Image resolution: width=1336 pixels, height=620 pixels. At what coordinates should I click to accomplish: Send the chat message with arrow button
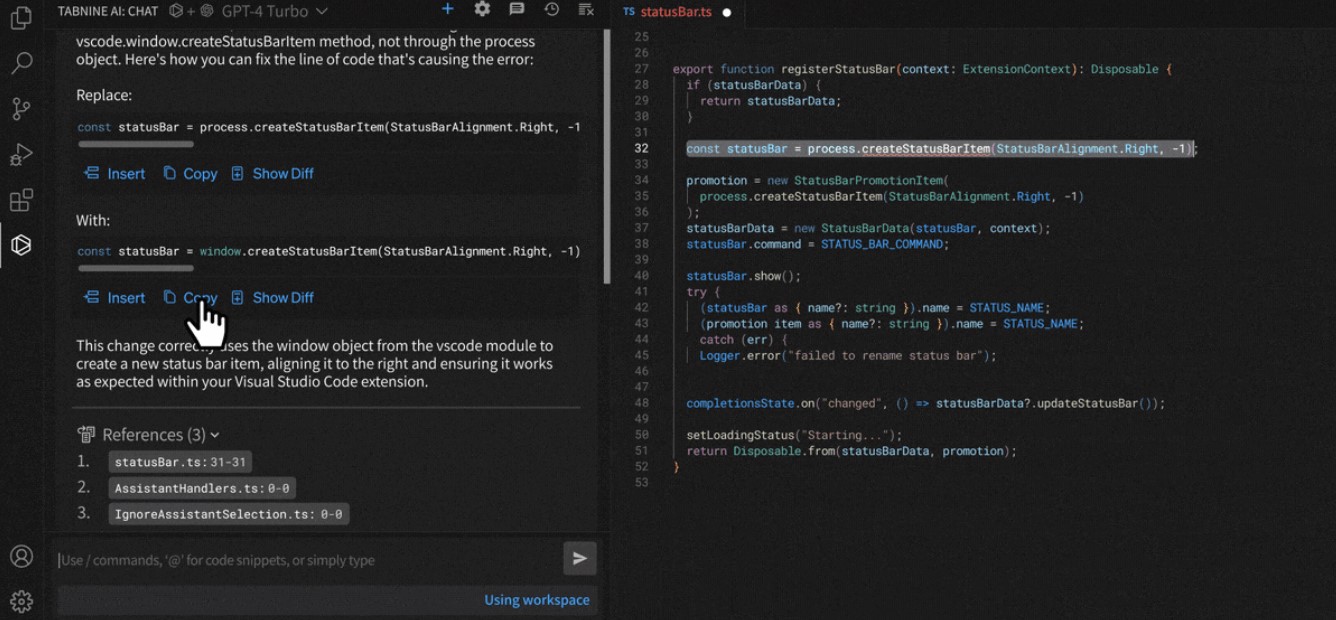[579, 559]
